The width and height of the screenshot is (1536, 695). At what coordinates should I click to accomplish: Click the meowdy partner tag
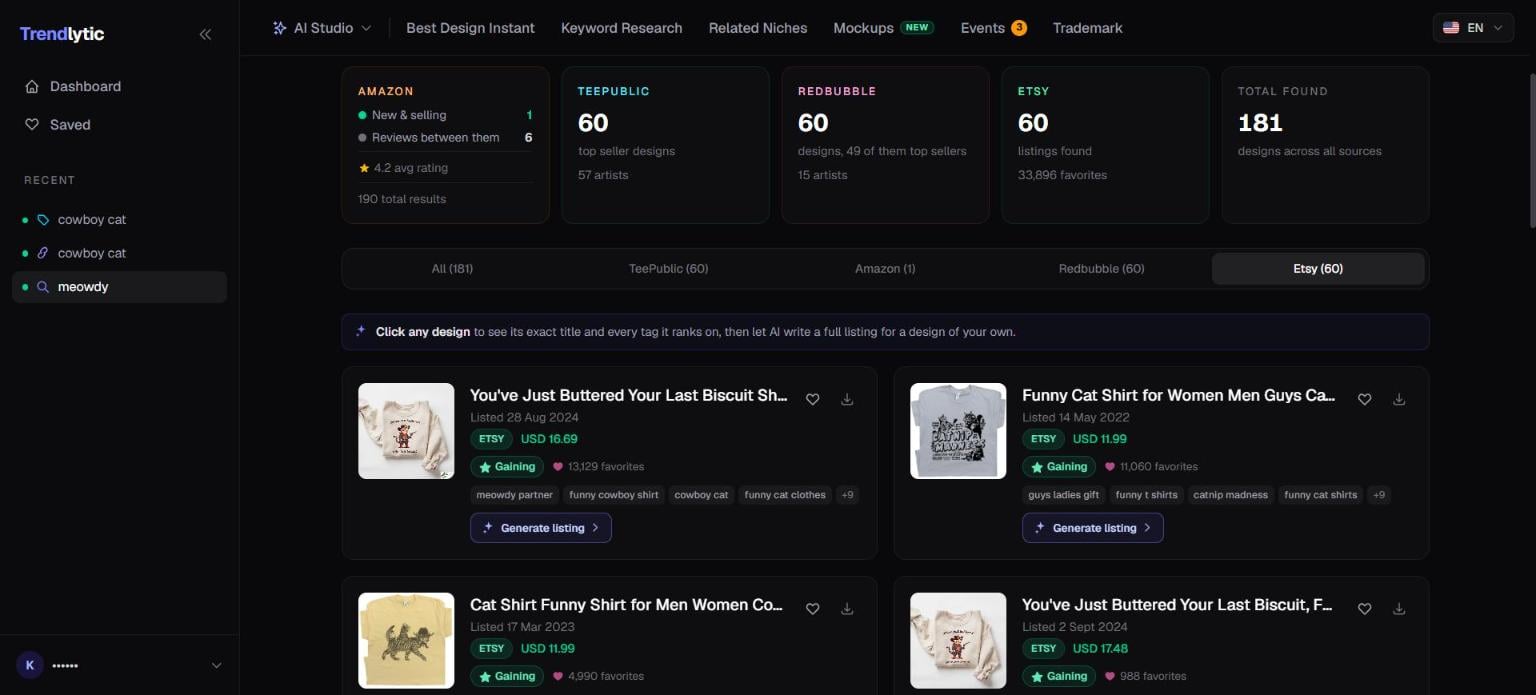point(515,495)
